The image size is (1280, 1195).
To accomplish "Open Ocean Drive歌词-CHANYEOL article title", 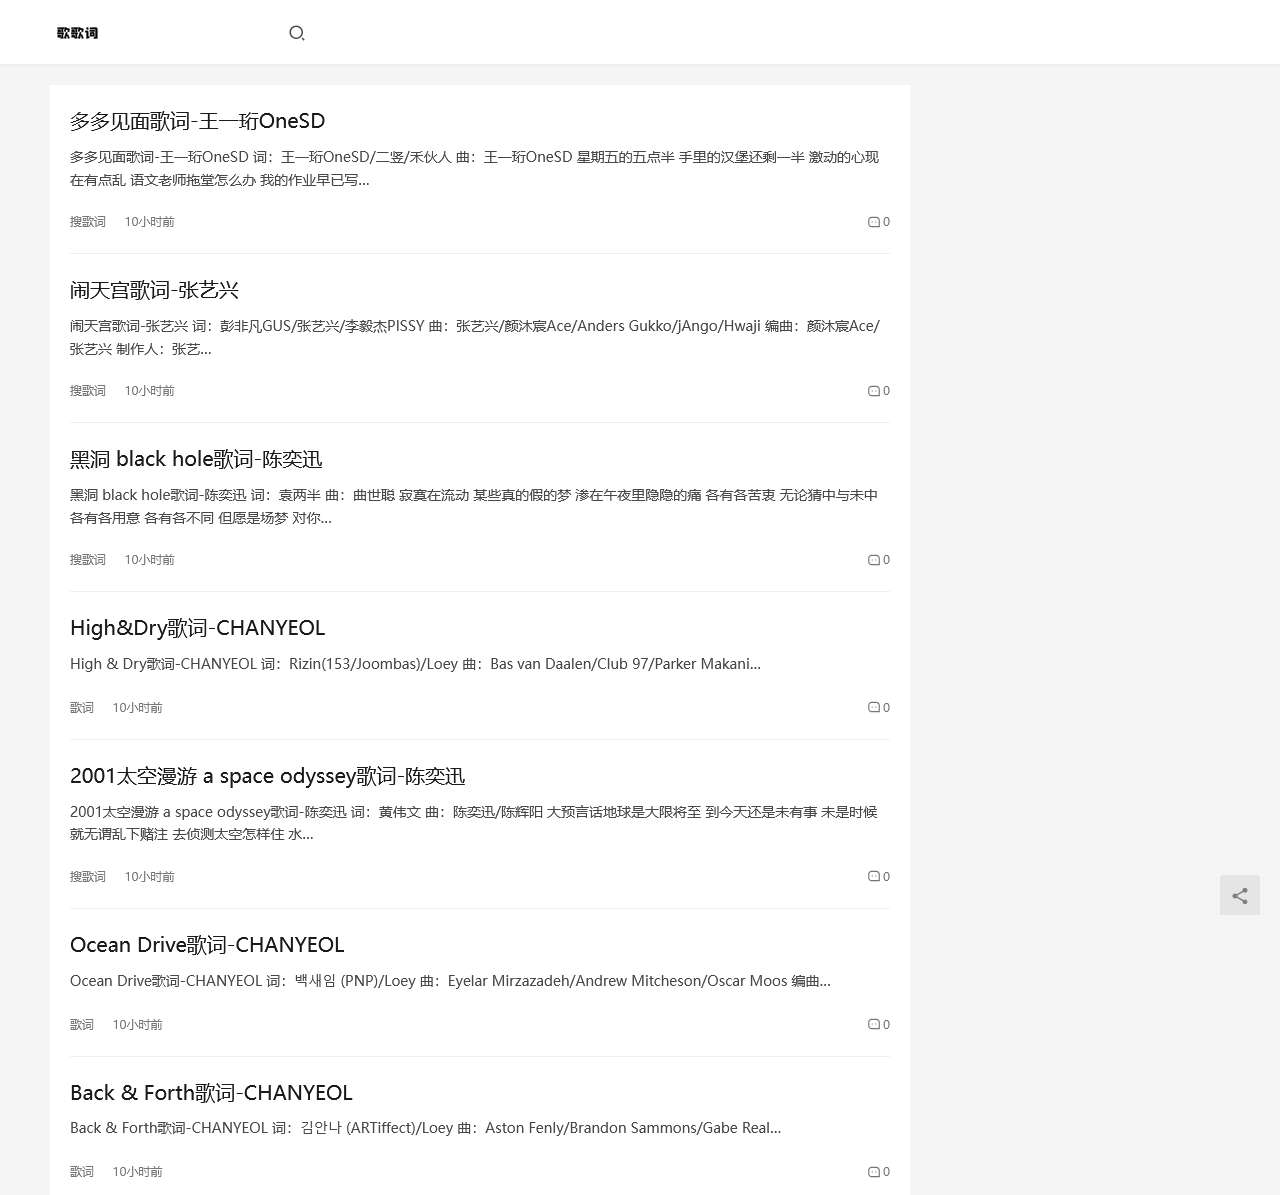I will pos(207,945).
